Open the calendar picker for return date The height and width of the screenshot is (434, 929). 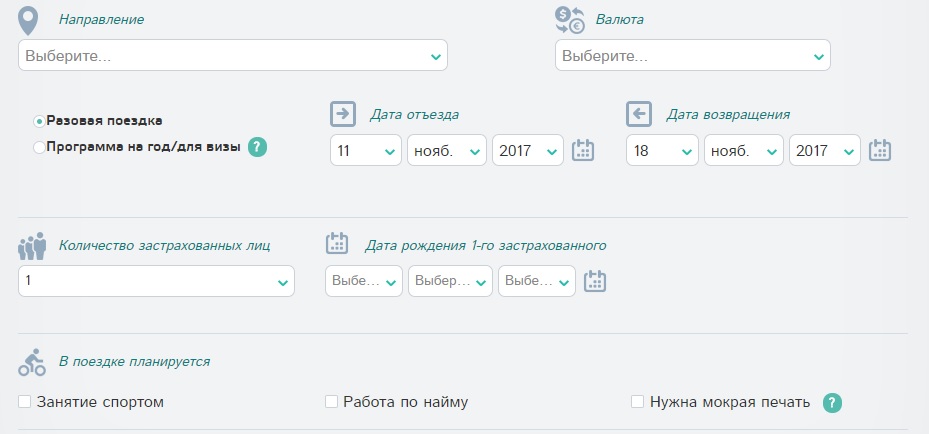(880, 150)
